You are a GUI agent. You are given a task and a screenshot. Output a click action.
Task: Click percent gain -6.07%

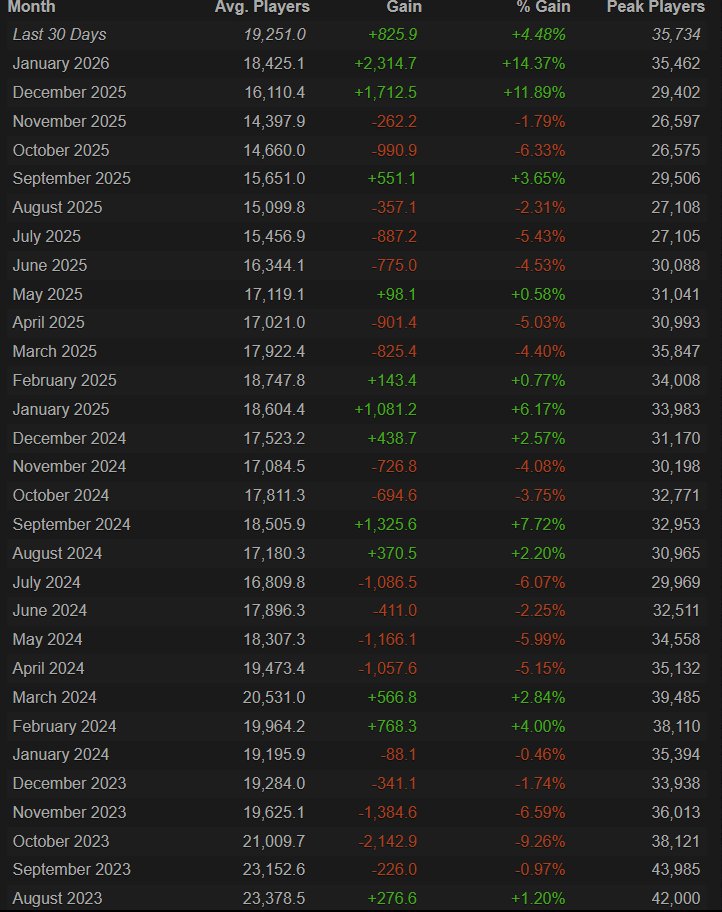coord(540,583)
